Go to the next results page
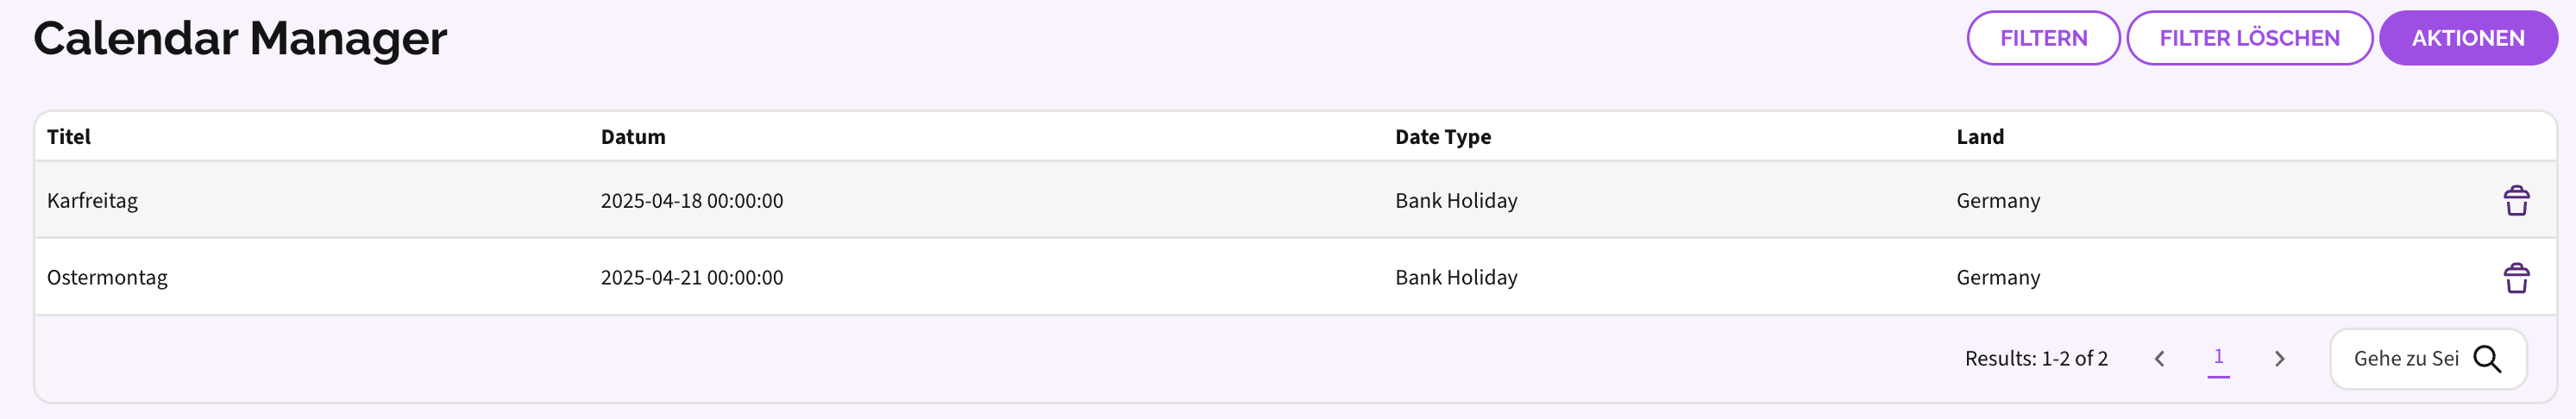The width and height of the screenshot is (2576, 419). tap(2279, 359)
